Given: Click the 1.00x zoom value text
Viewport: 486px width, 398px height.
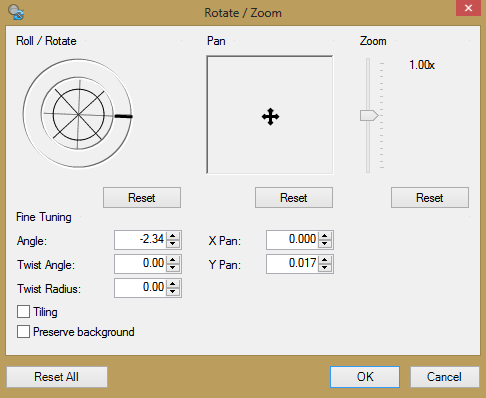Looking at the screenshot, I should tap(422, 65).
